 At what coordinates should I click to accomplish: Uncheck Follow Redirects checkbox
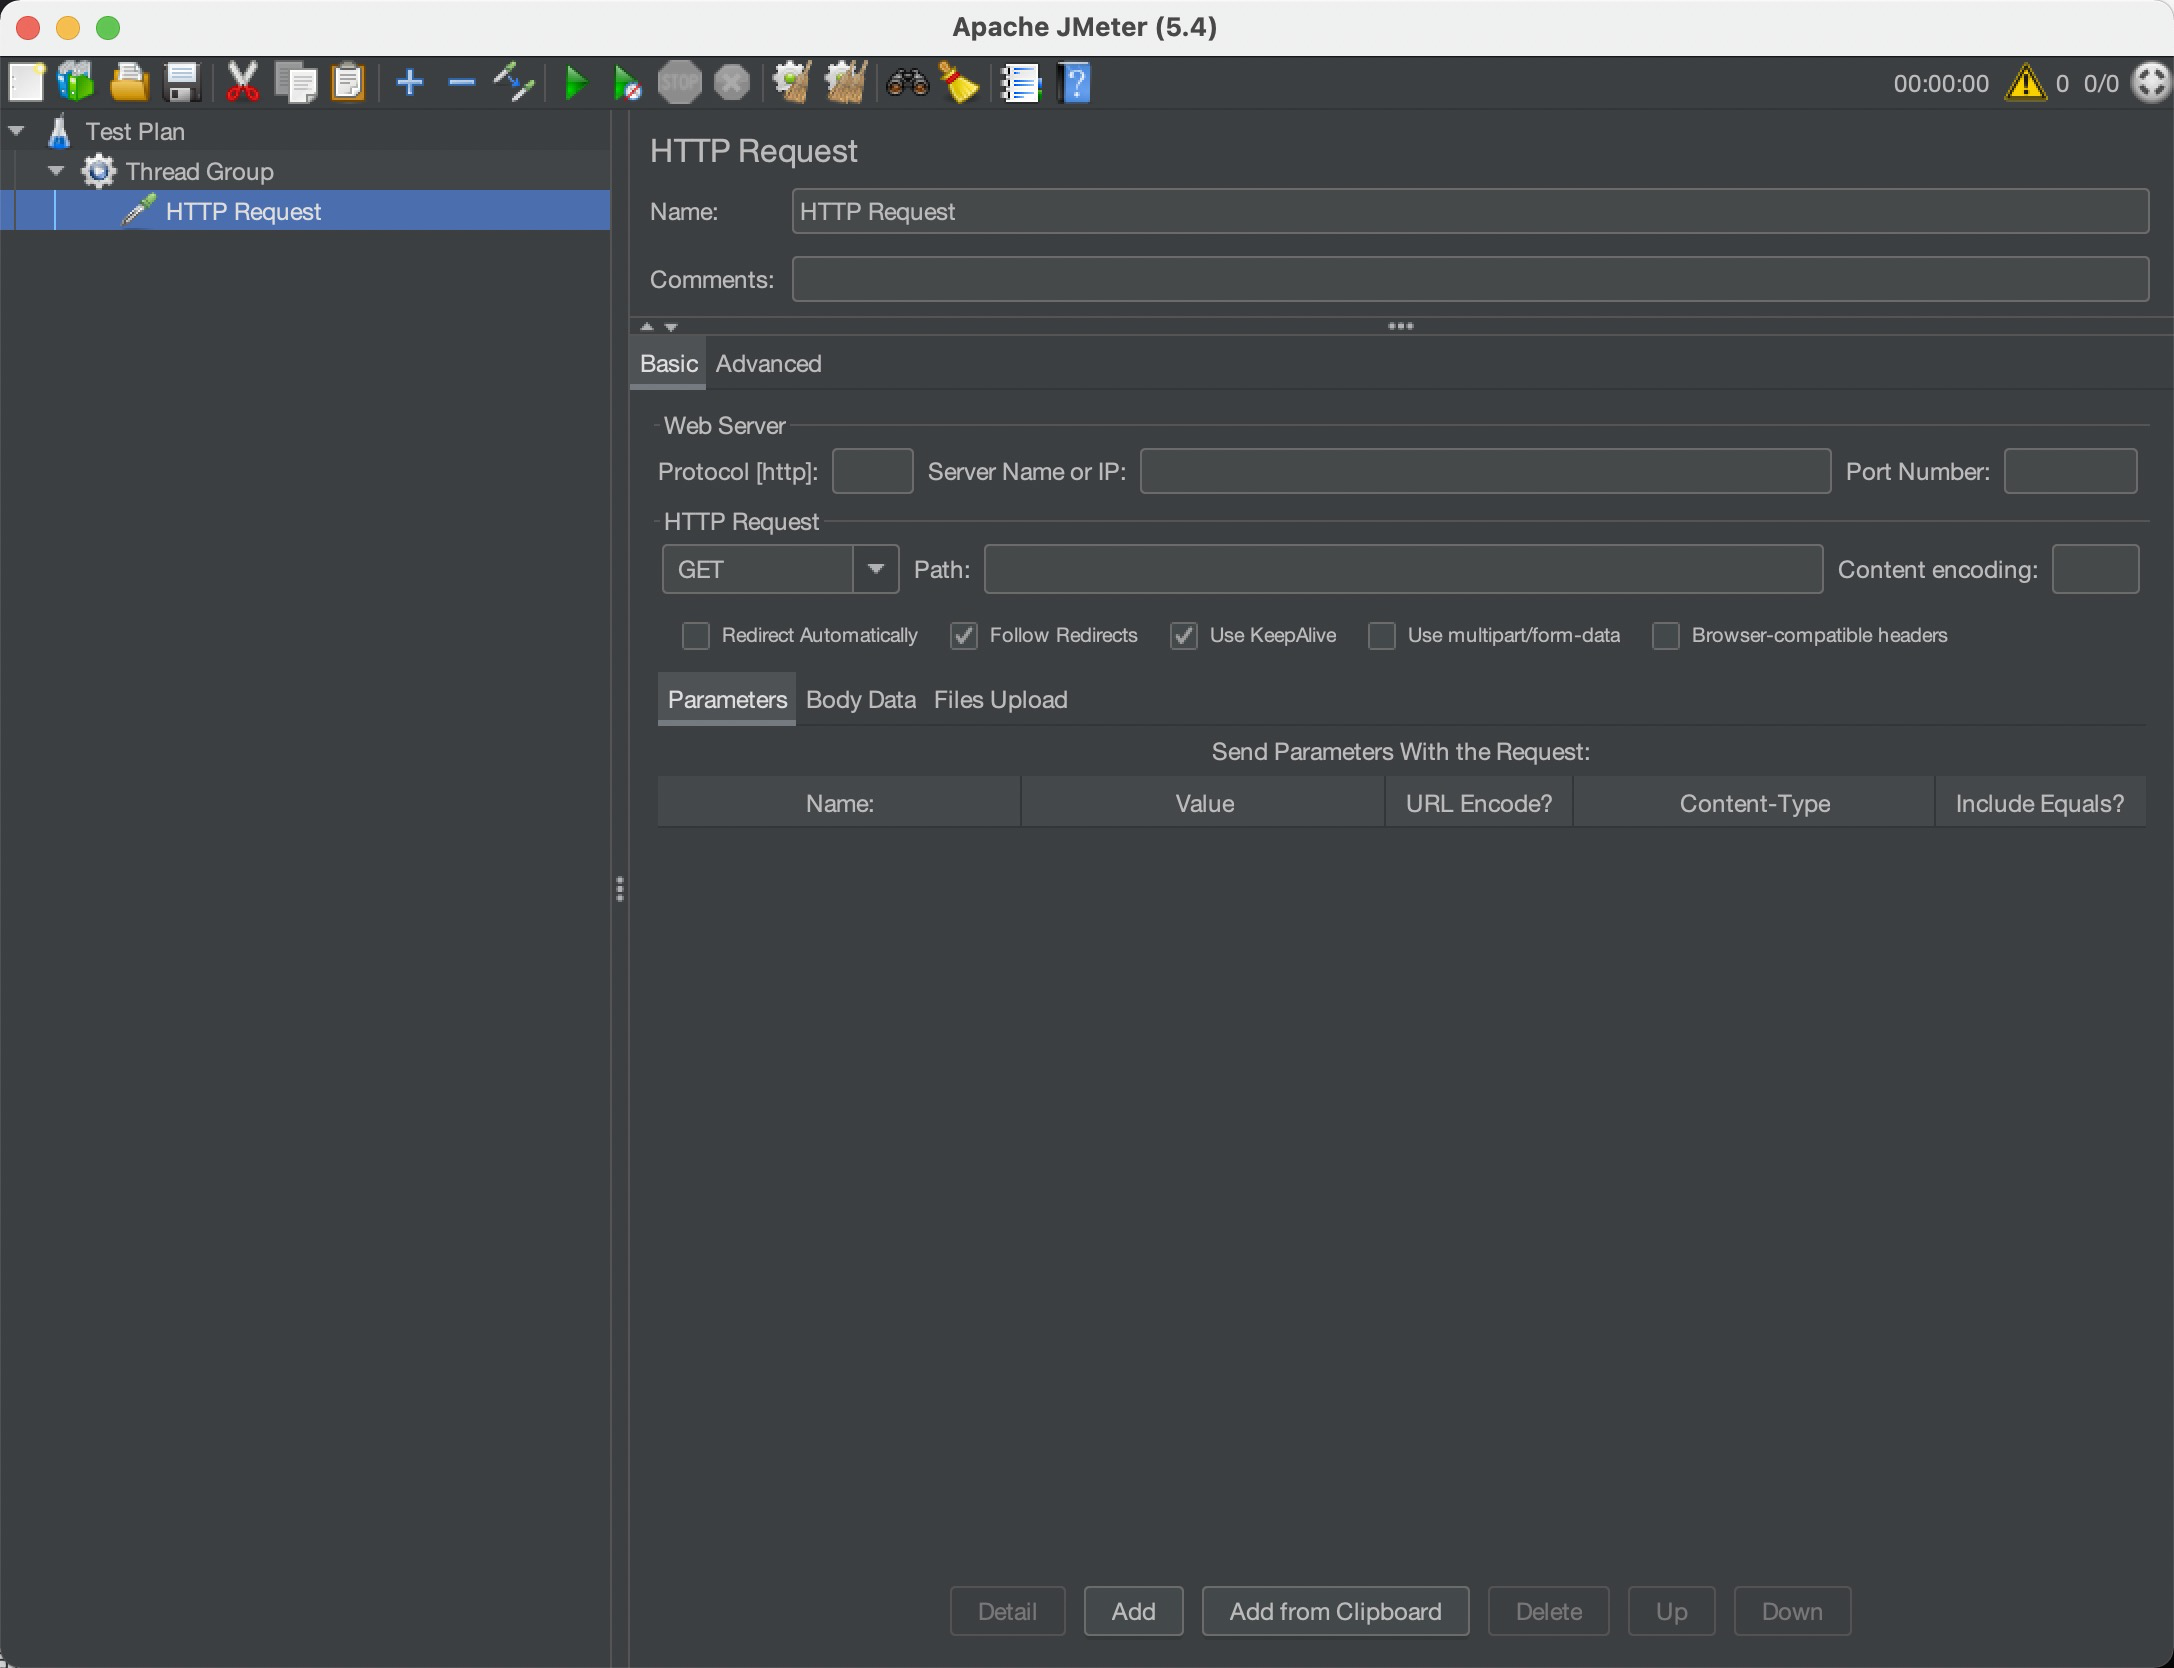tap(964, 636)
